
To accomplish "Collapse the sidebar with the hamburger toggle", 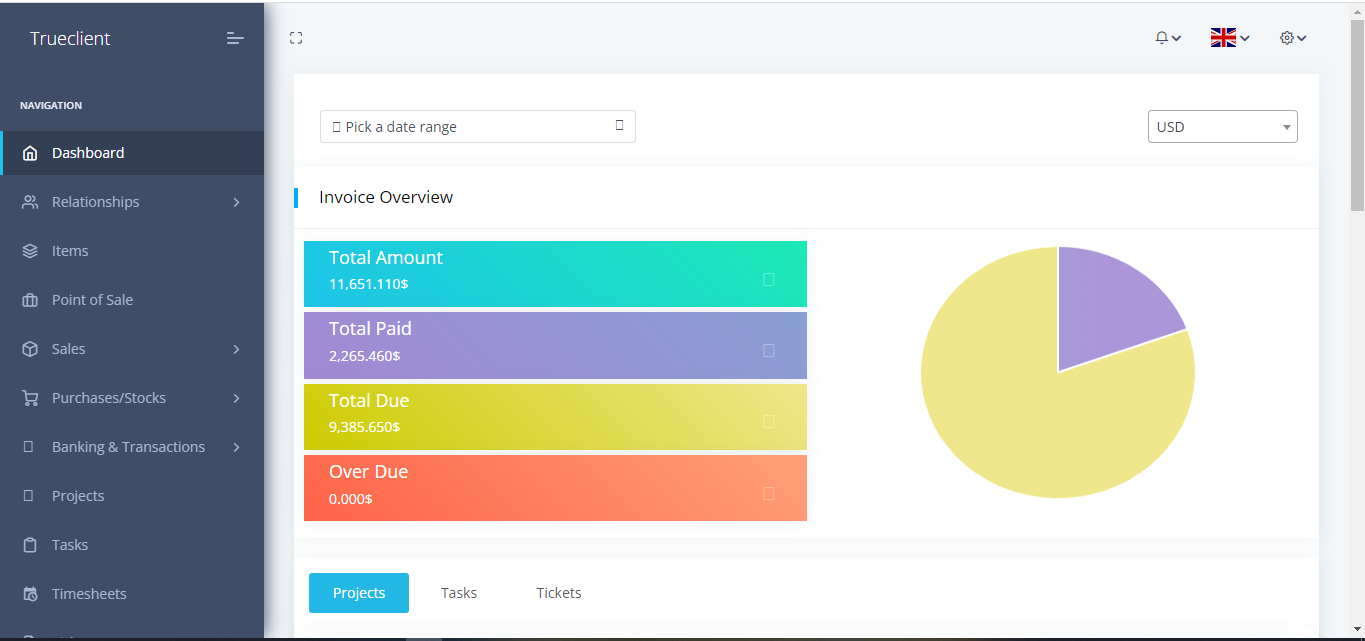I will click(235, 38).
